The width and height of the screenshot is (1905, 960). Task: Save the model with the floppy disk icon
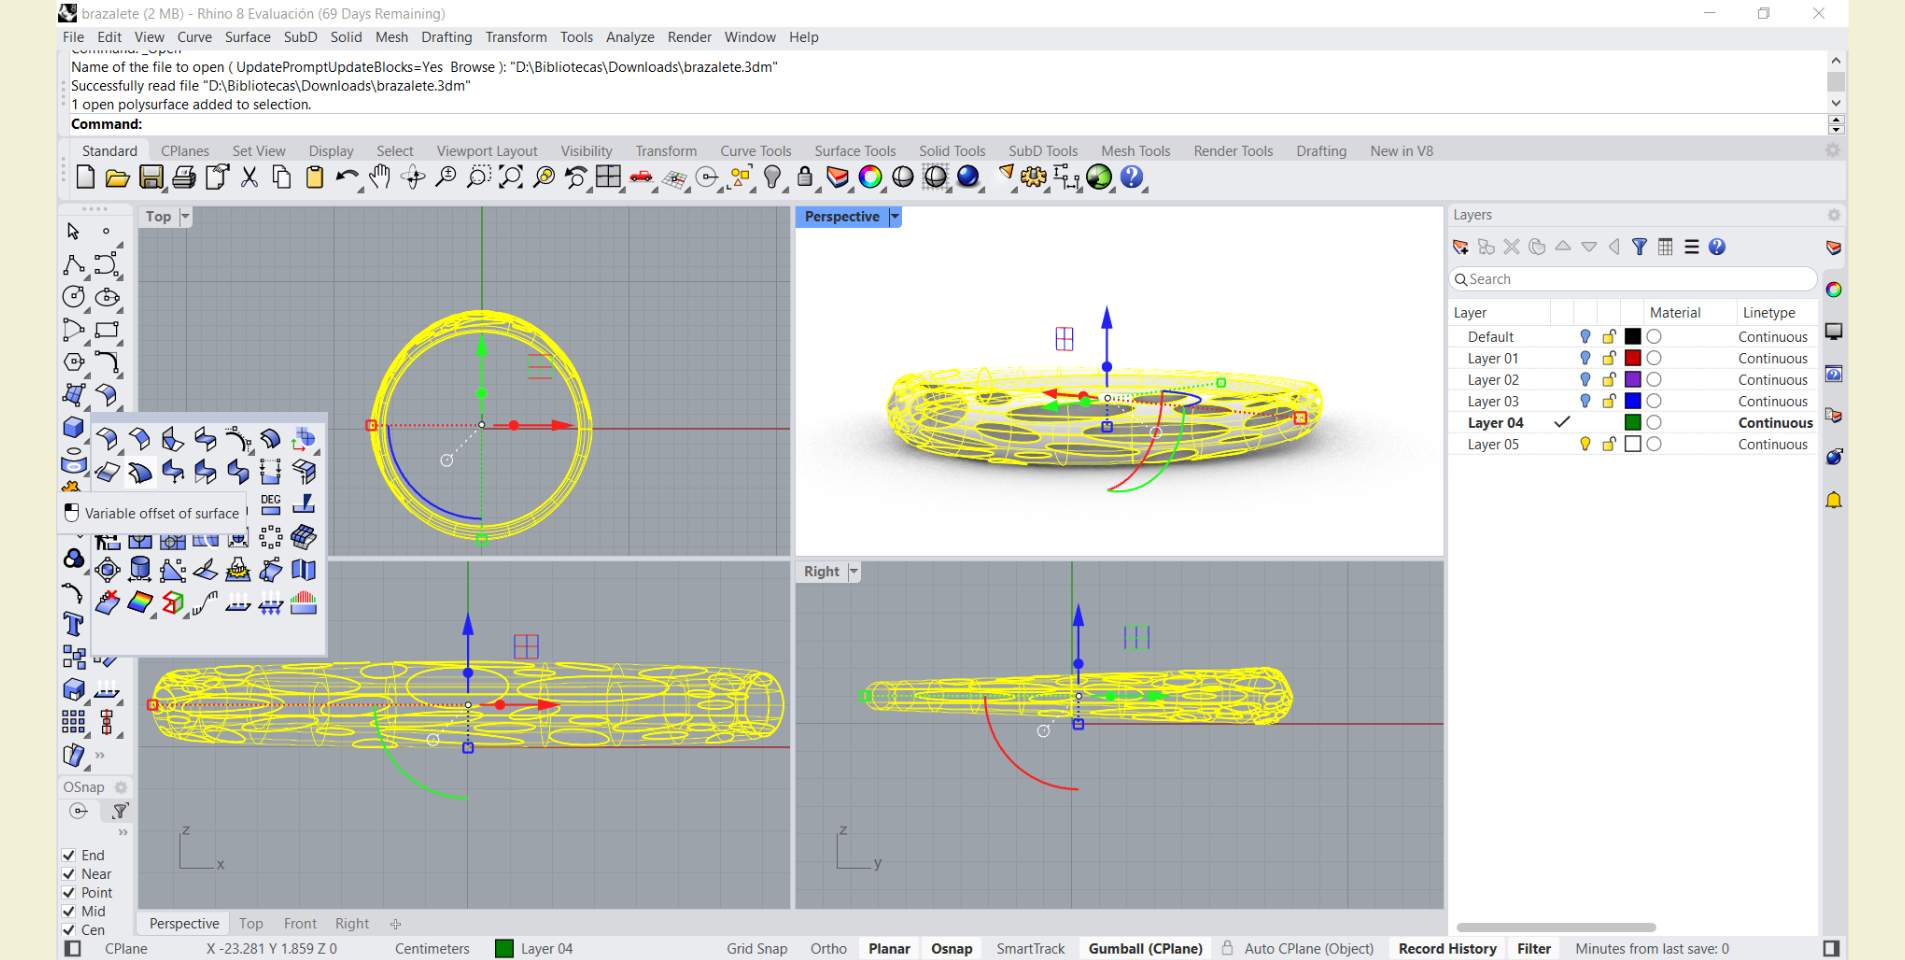(151, 178)
